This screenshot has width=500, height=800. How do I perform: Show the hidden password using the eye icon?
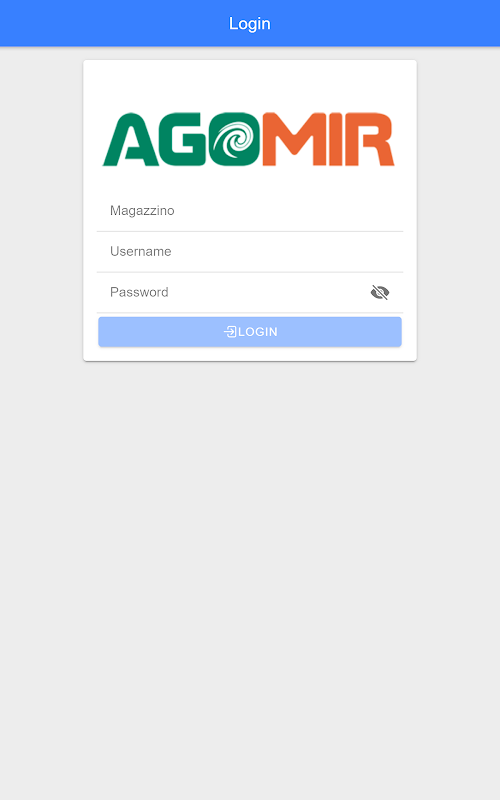point(380,292)
